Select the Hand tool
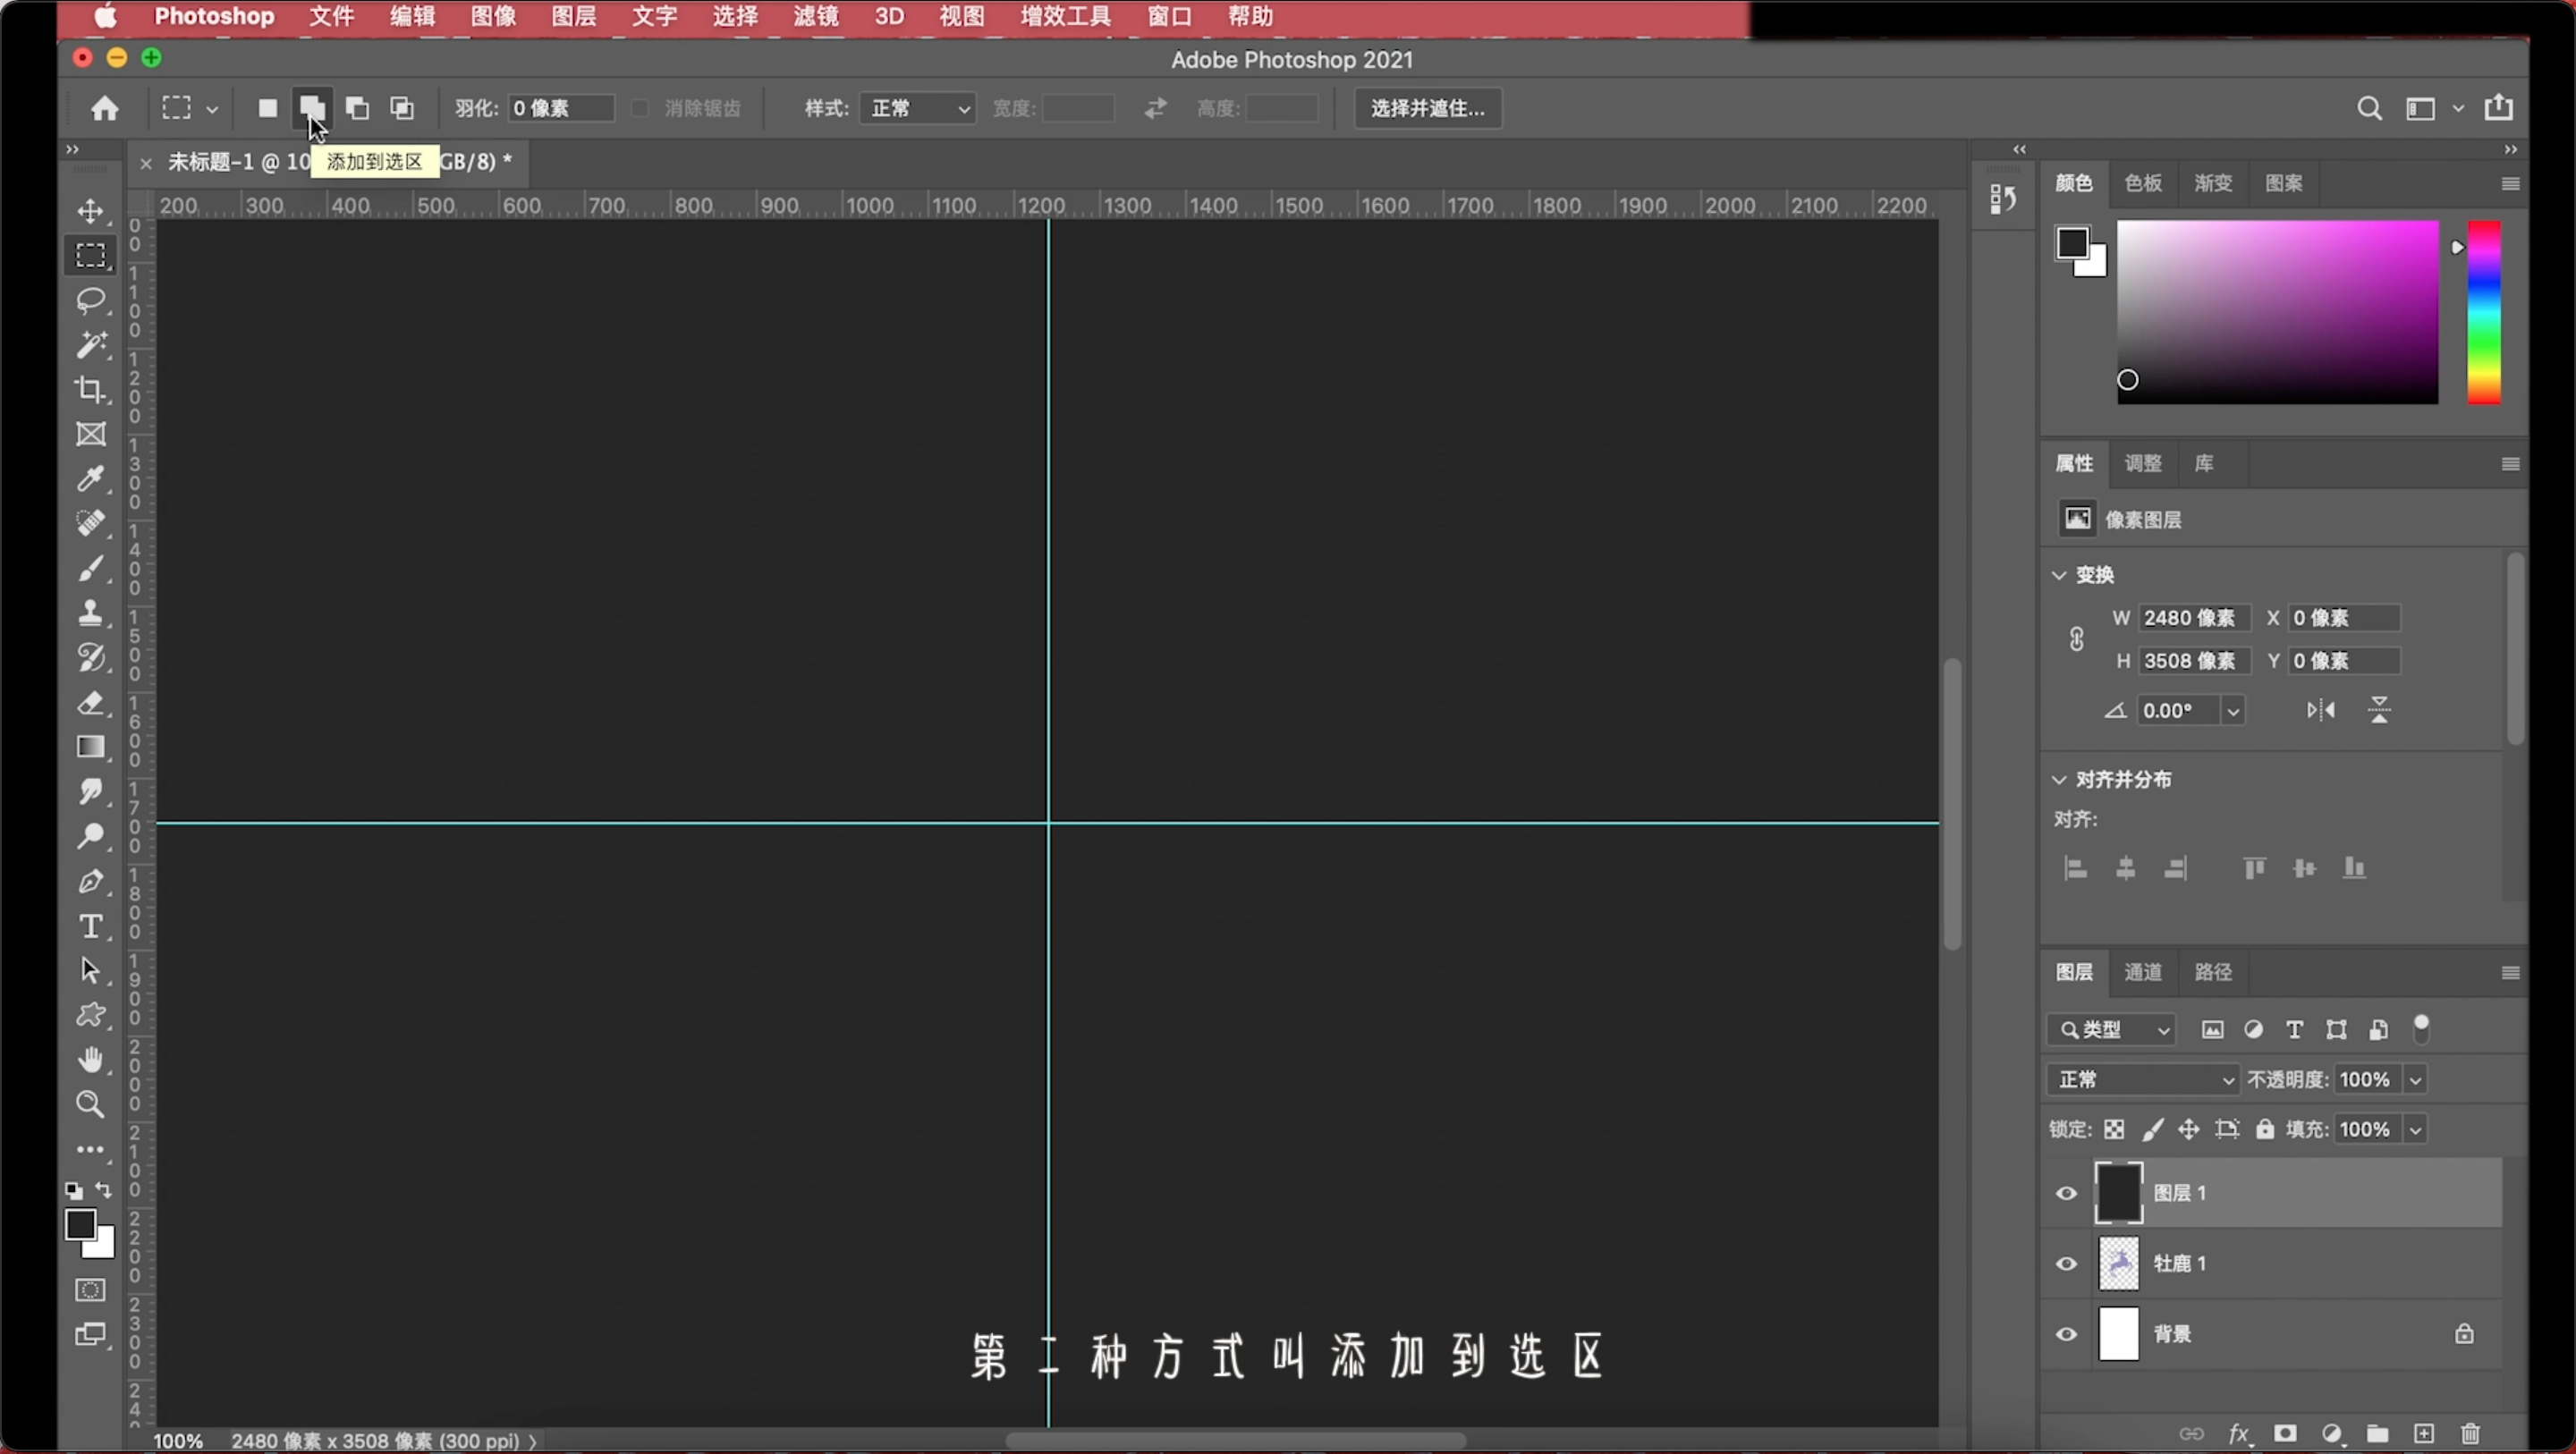The height and width of the screenshot is (1454, 2576). (91, 1059)
